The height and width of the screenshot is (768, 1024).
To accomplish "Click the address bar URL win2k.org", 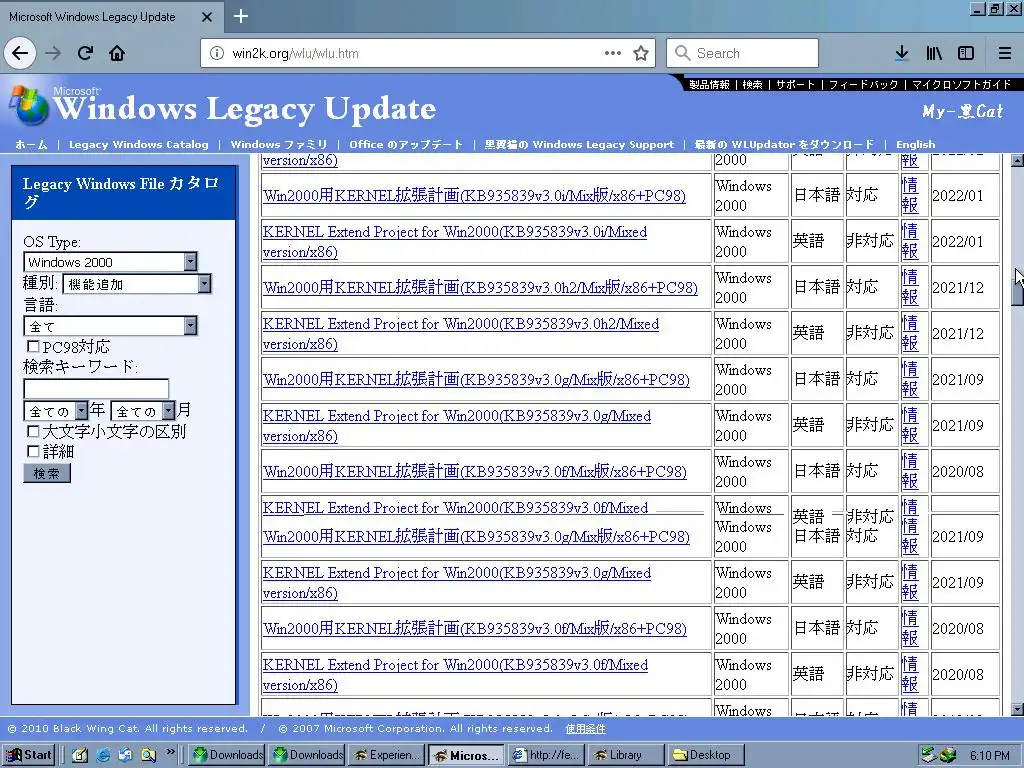I will click(x=295, y=54).
